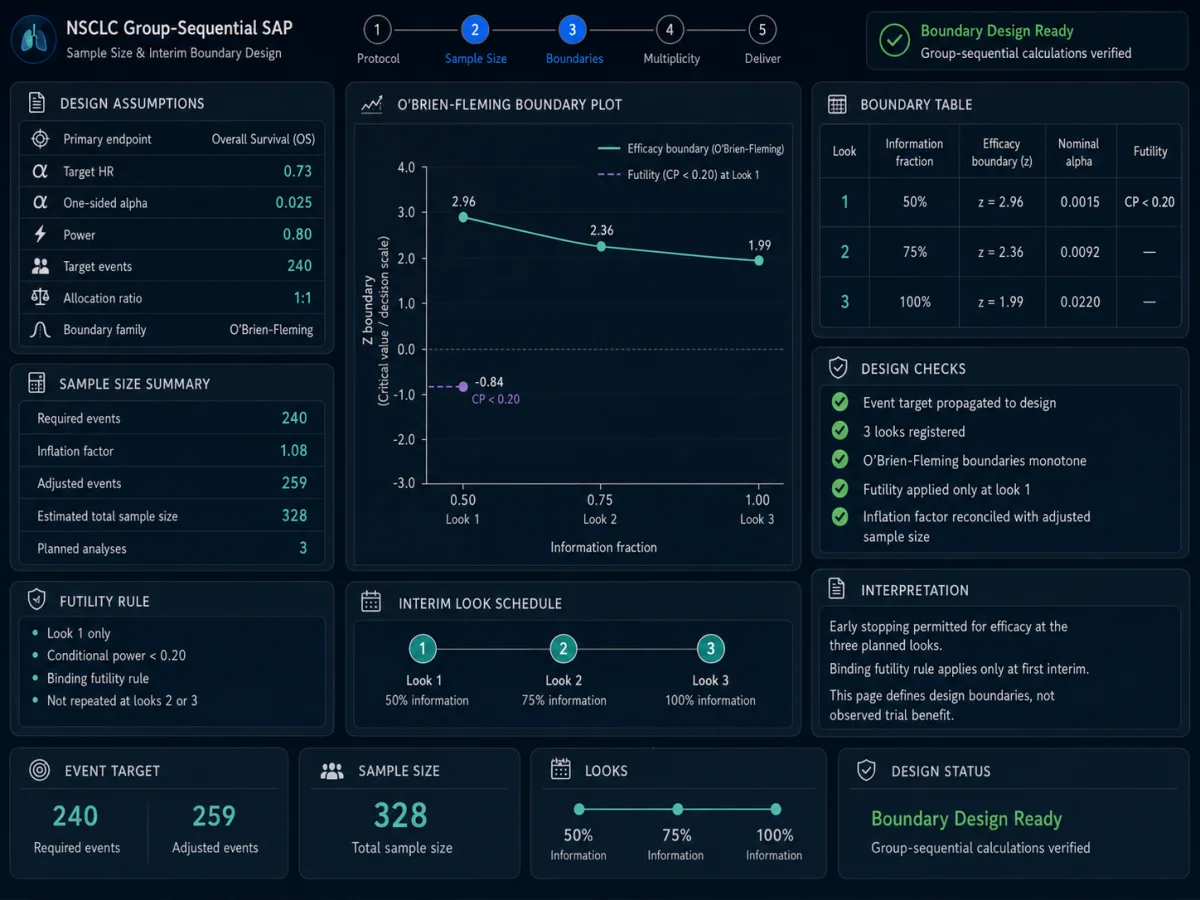Go to step 1 Protocol

click(376, 30)
